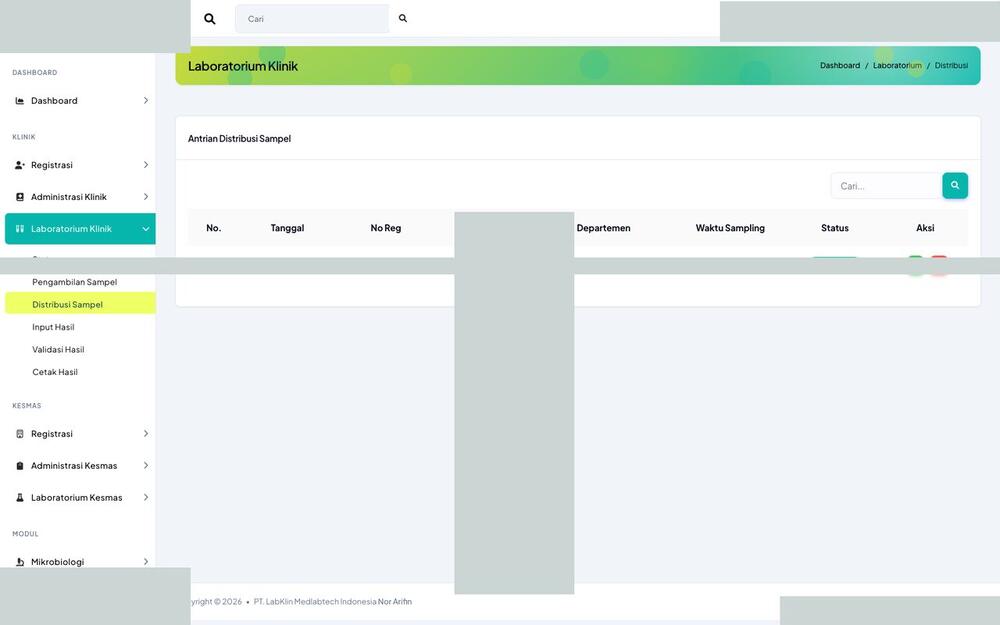Go to the Validasi Hasil submenu item
The width and height of the screenshot is (1000, 625).
[58, 349]
